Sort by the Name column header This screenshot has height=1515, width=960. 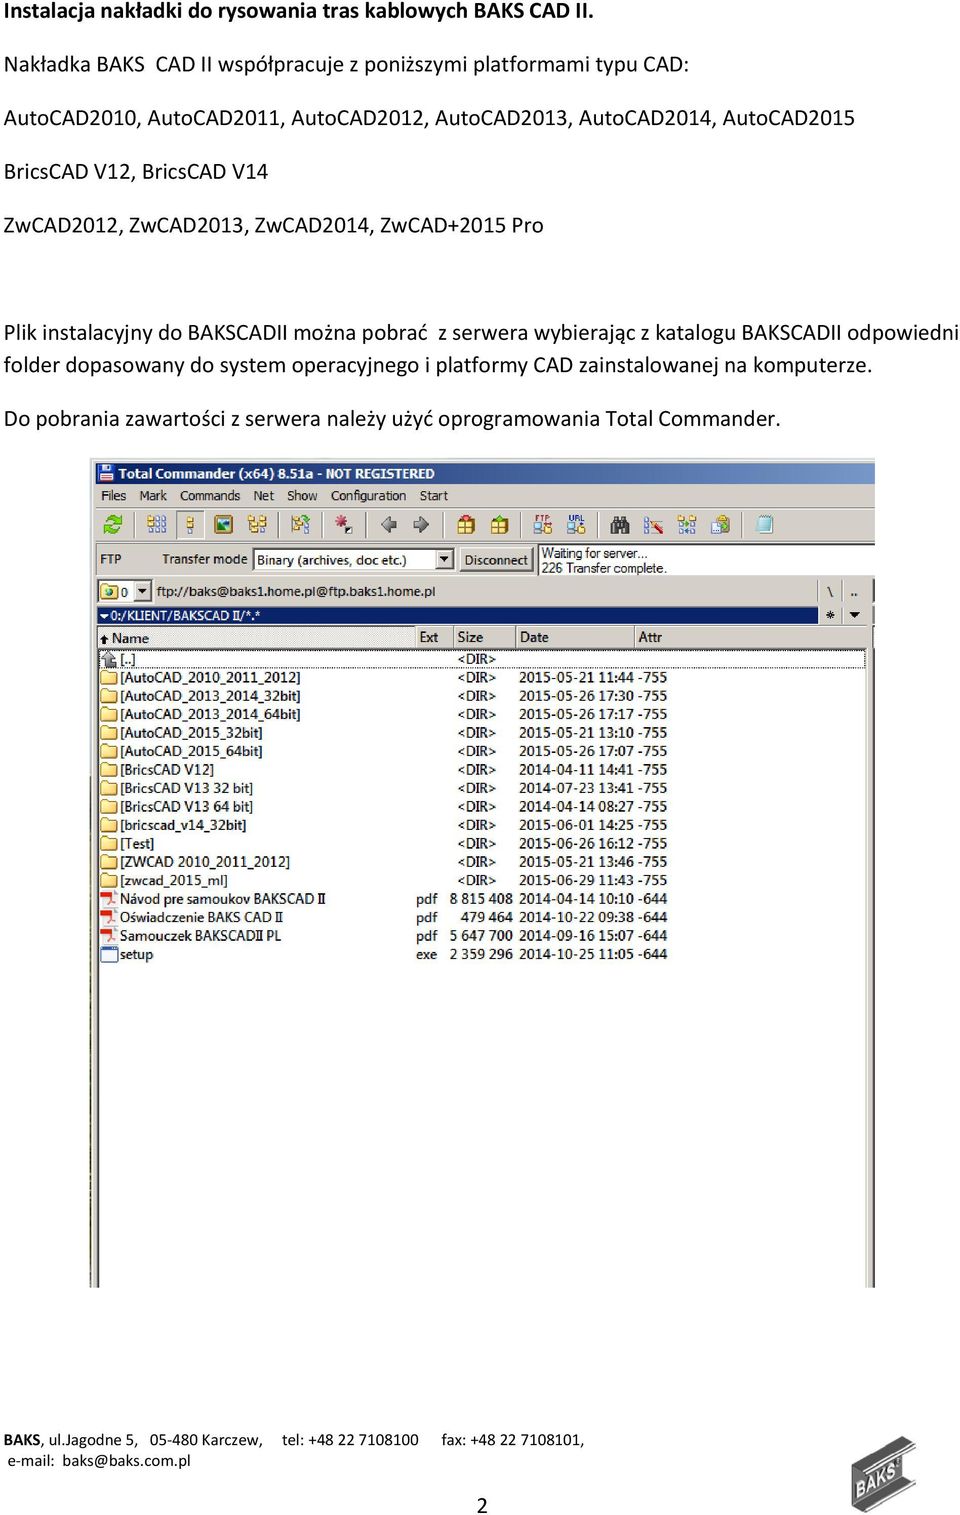pos(257,637)
